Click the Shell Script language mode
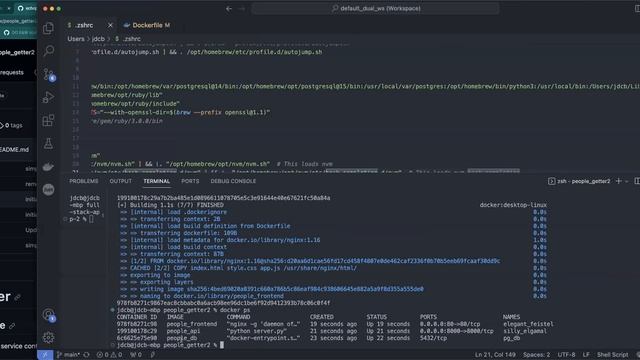Image resolution: width=640 pixels, height=360 pixels. pos(613,355)
